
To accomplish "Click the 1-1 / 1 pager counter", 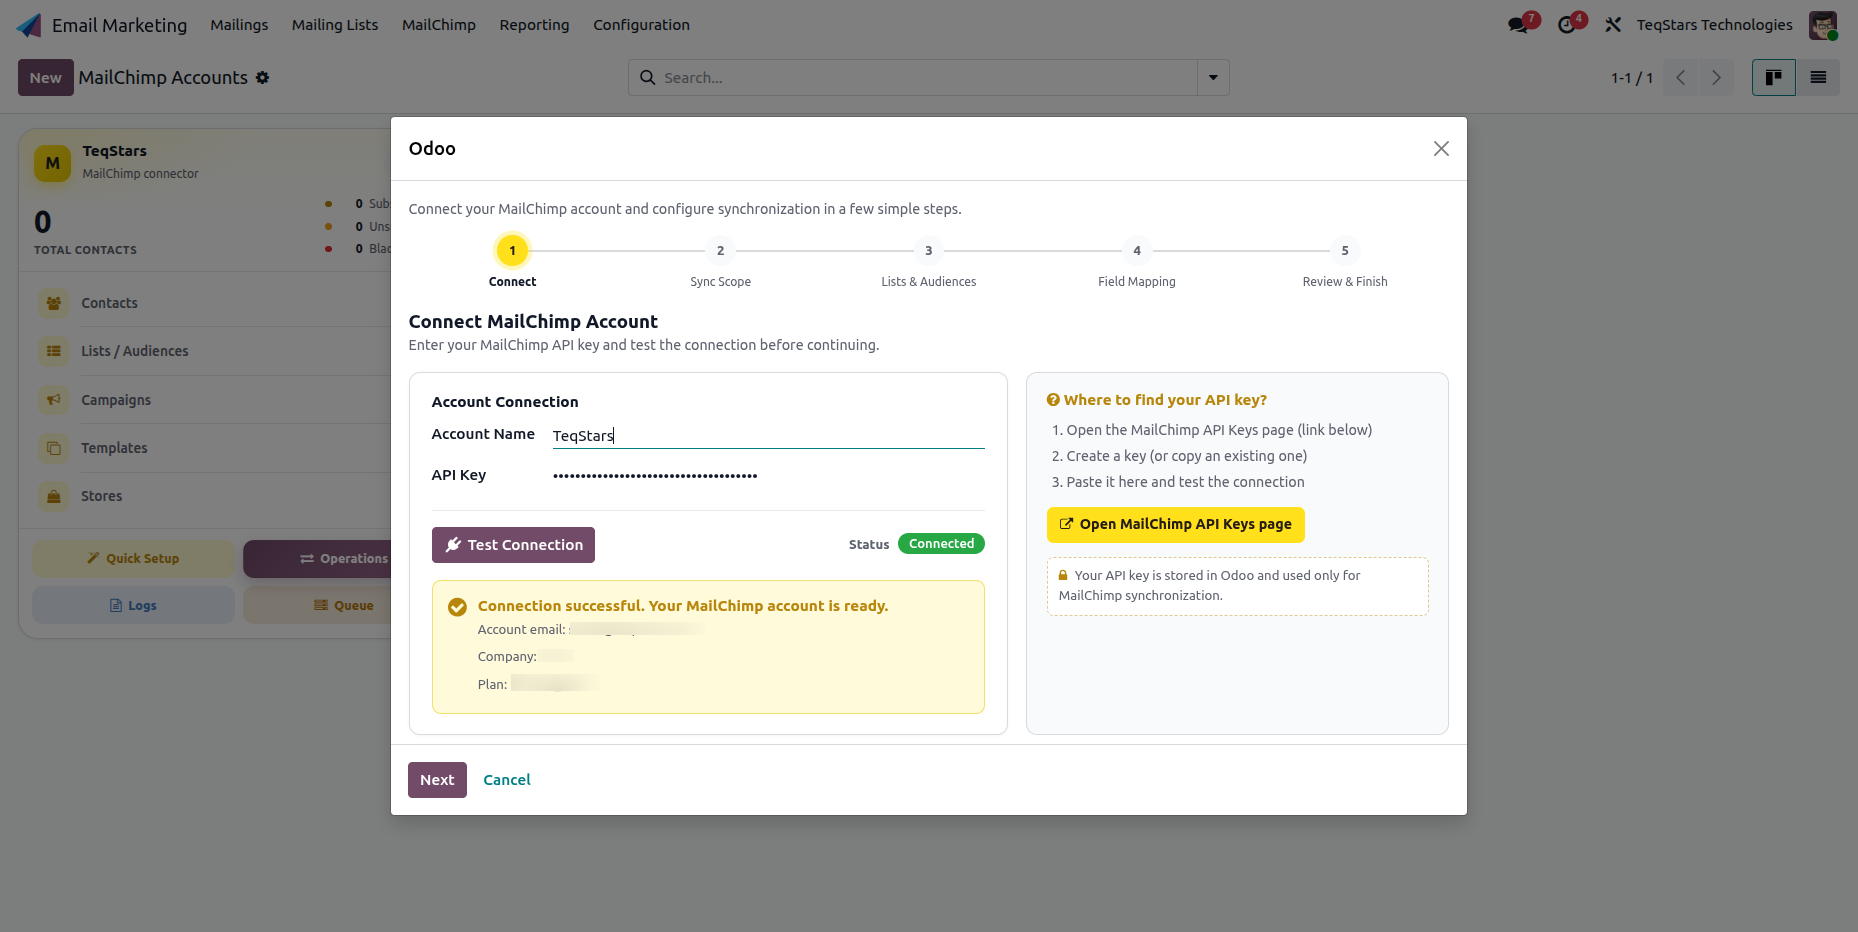I will click(x=1631, y=78).
